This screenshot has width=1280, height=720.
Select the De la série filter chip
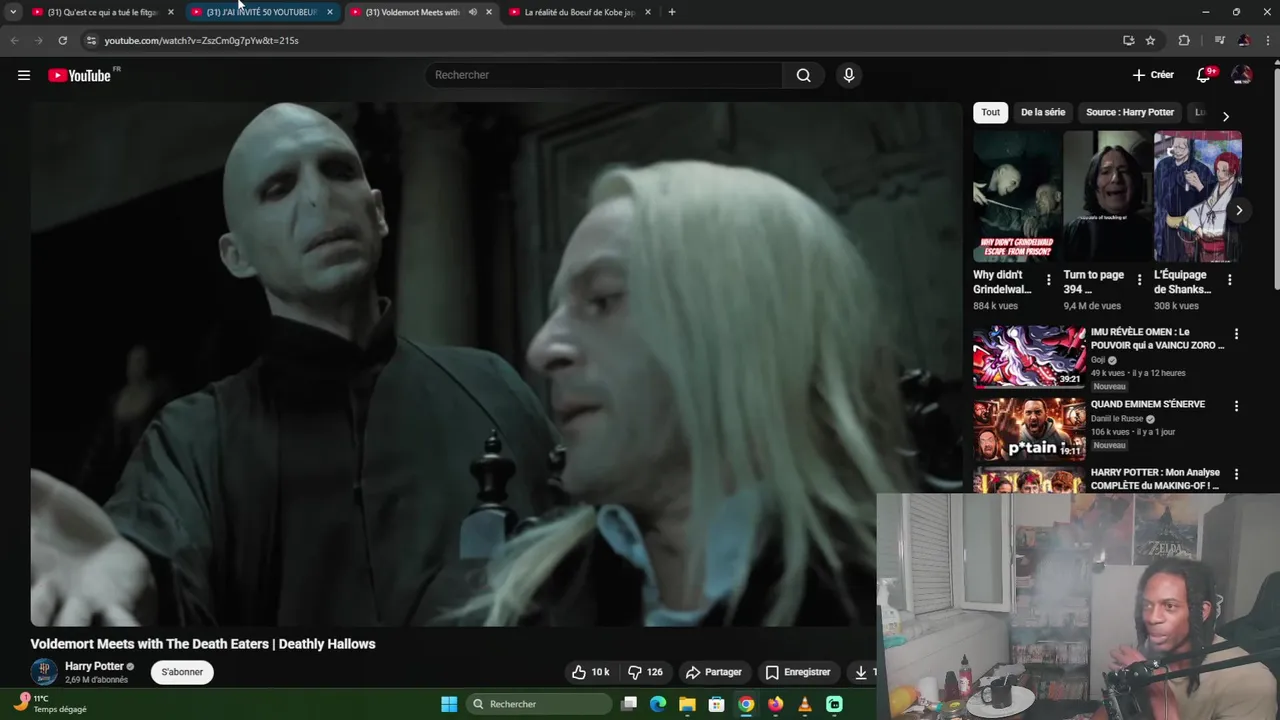click(1043, 112)
